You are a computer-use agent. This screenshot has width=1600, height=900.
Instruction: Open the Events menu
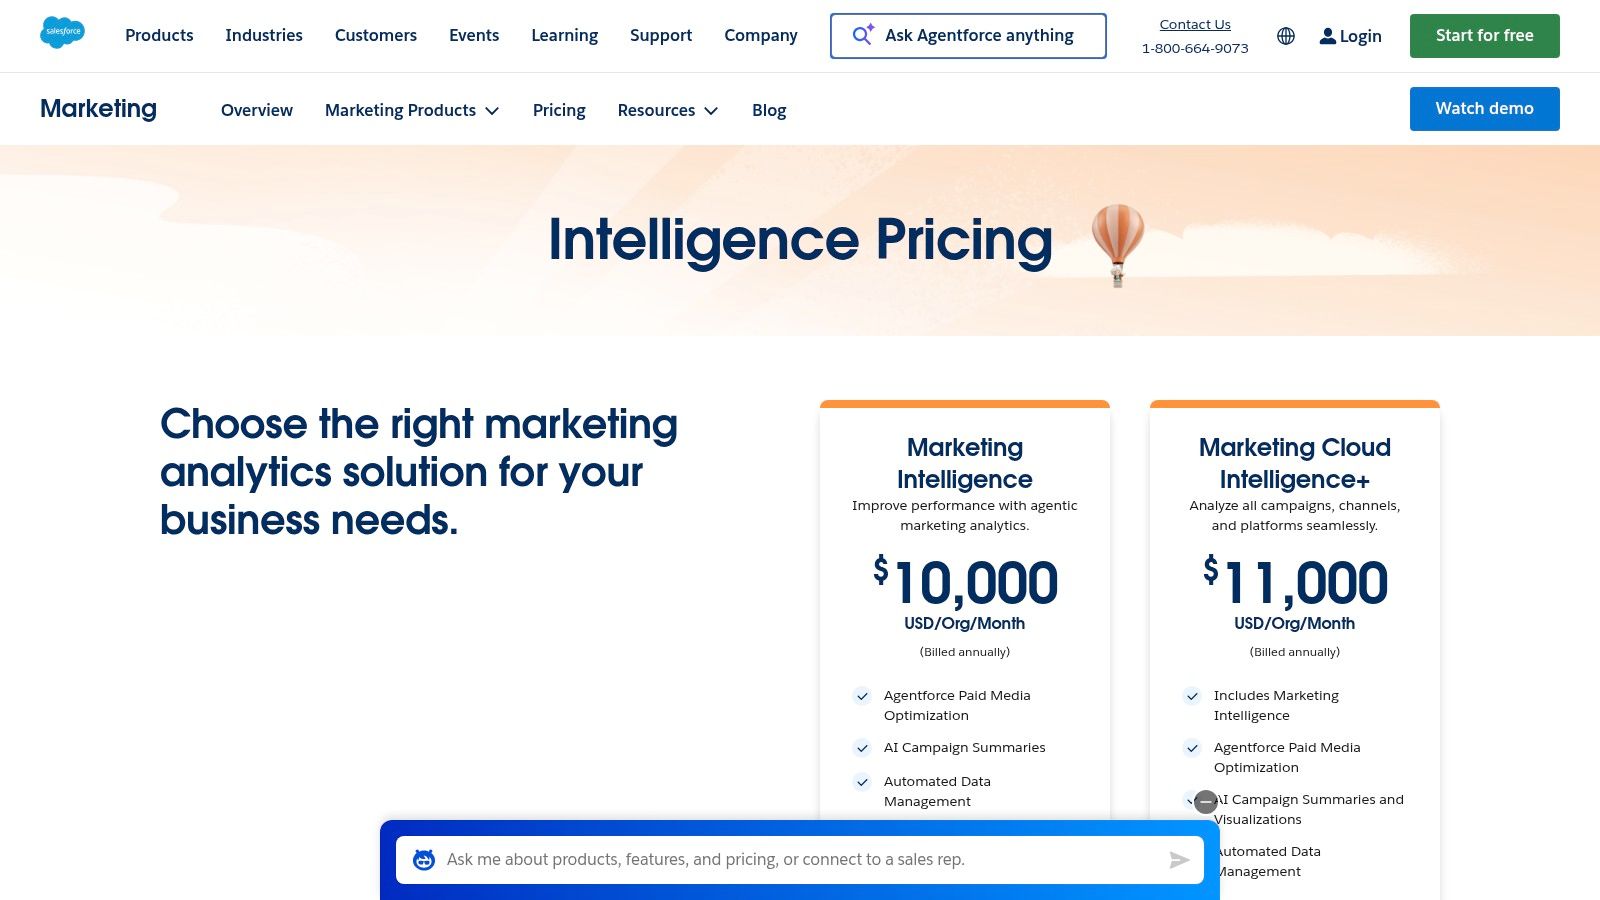474,35
